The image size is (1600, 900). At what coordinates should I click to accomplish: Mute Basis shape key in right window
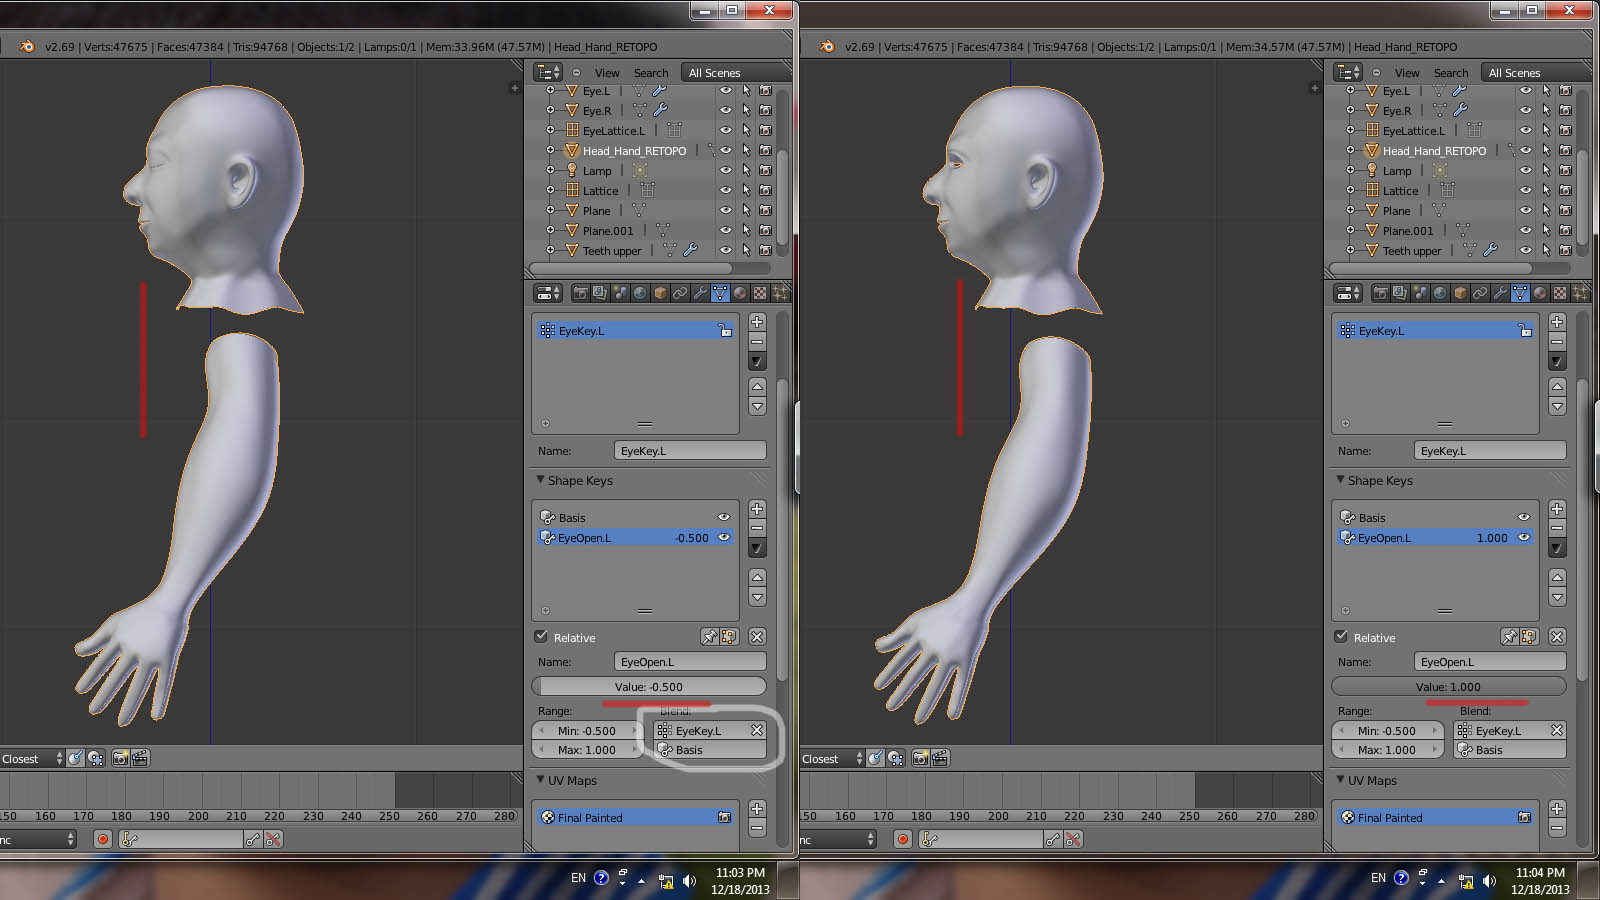(x=1524, y=517)
